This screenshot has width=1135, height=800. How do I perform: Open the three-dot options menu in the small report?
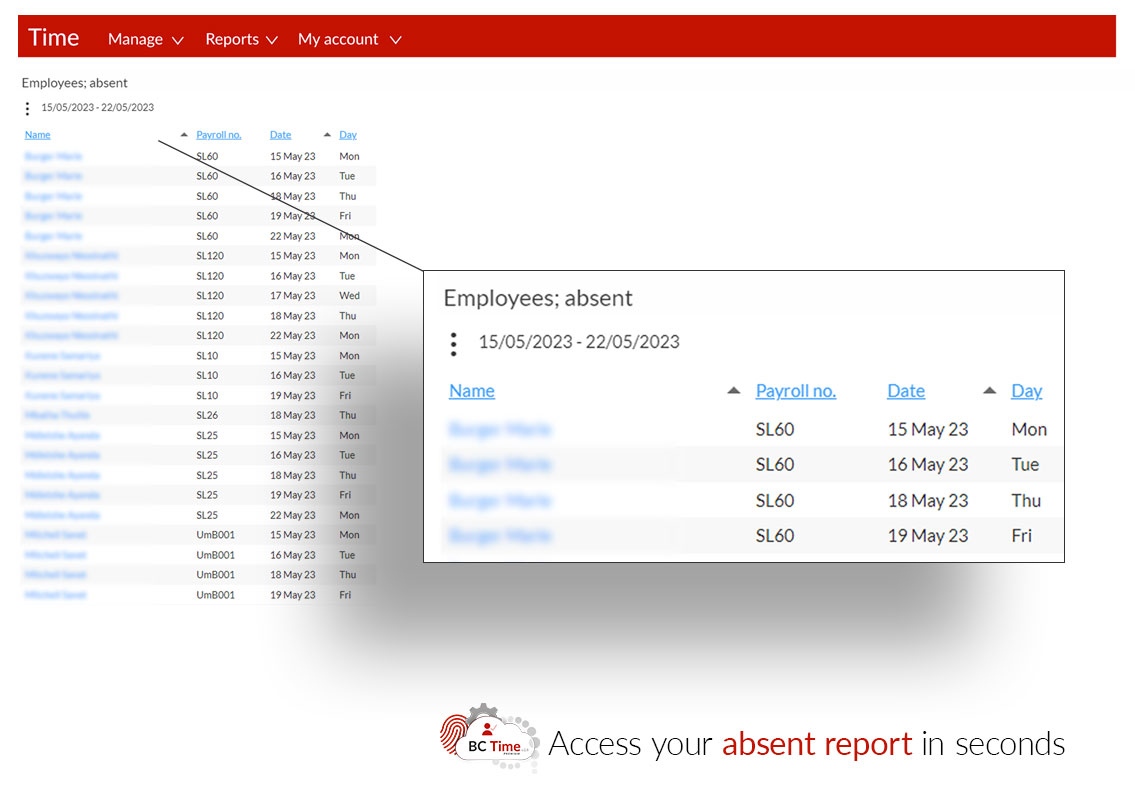27,108
